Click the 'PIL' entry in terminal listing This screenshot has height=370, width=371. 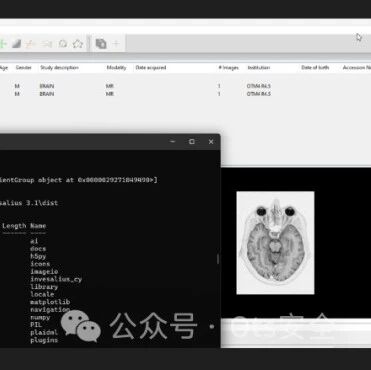[x=36, y=325]
